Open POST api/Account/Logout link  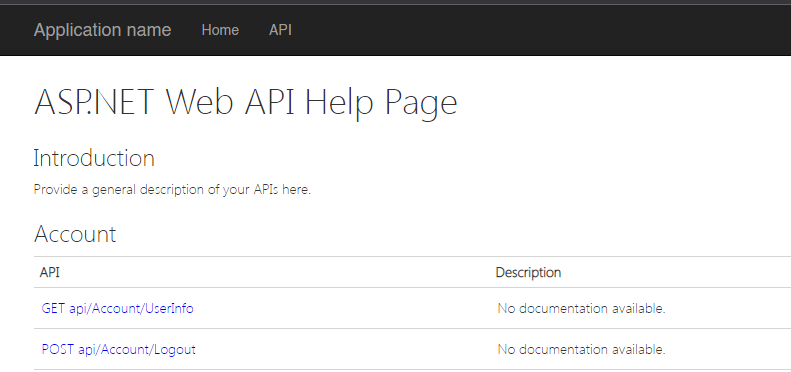pyautogui.click(x=119, y=349)
